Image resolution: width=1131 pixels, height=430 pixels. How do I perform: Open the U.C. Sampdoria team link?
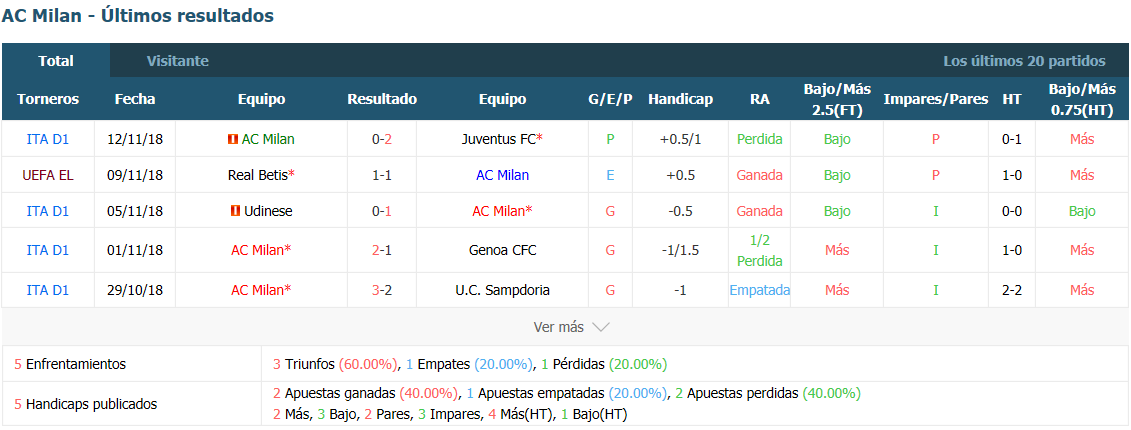(x=502, y=290)
